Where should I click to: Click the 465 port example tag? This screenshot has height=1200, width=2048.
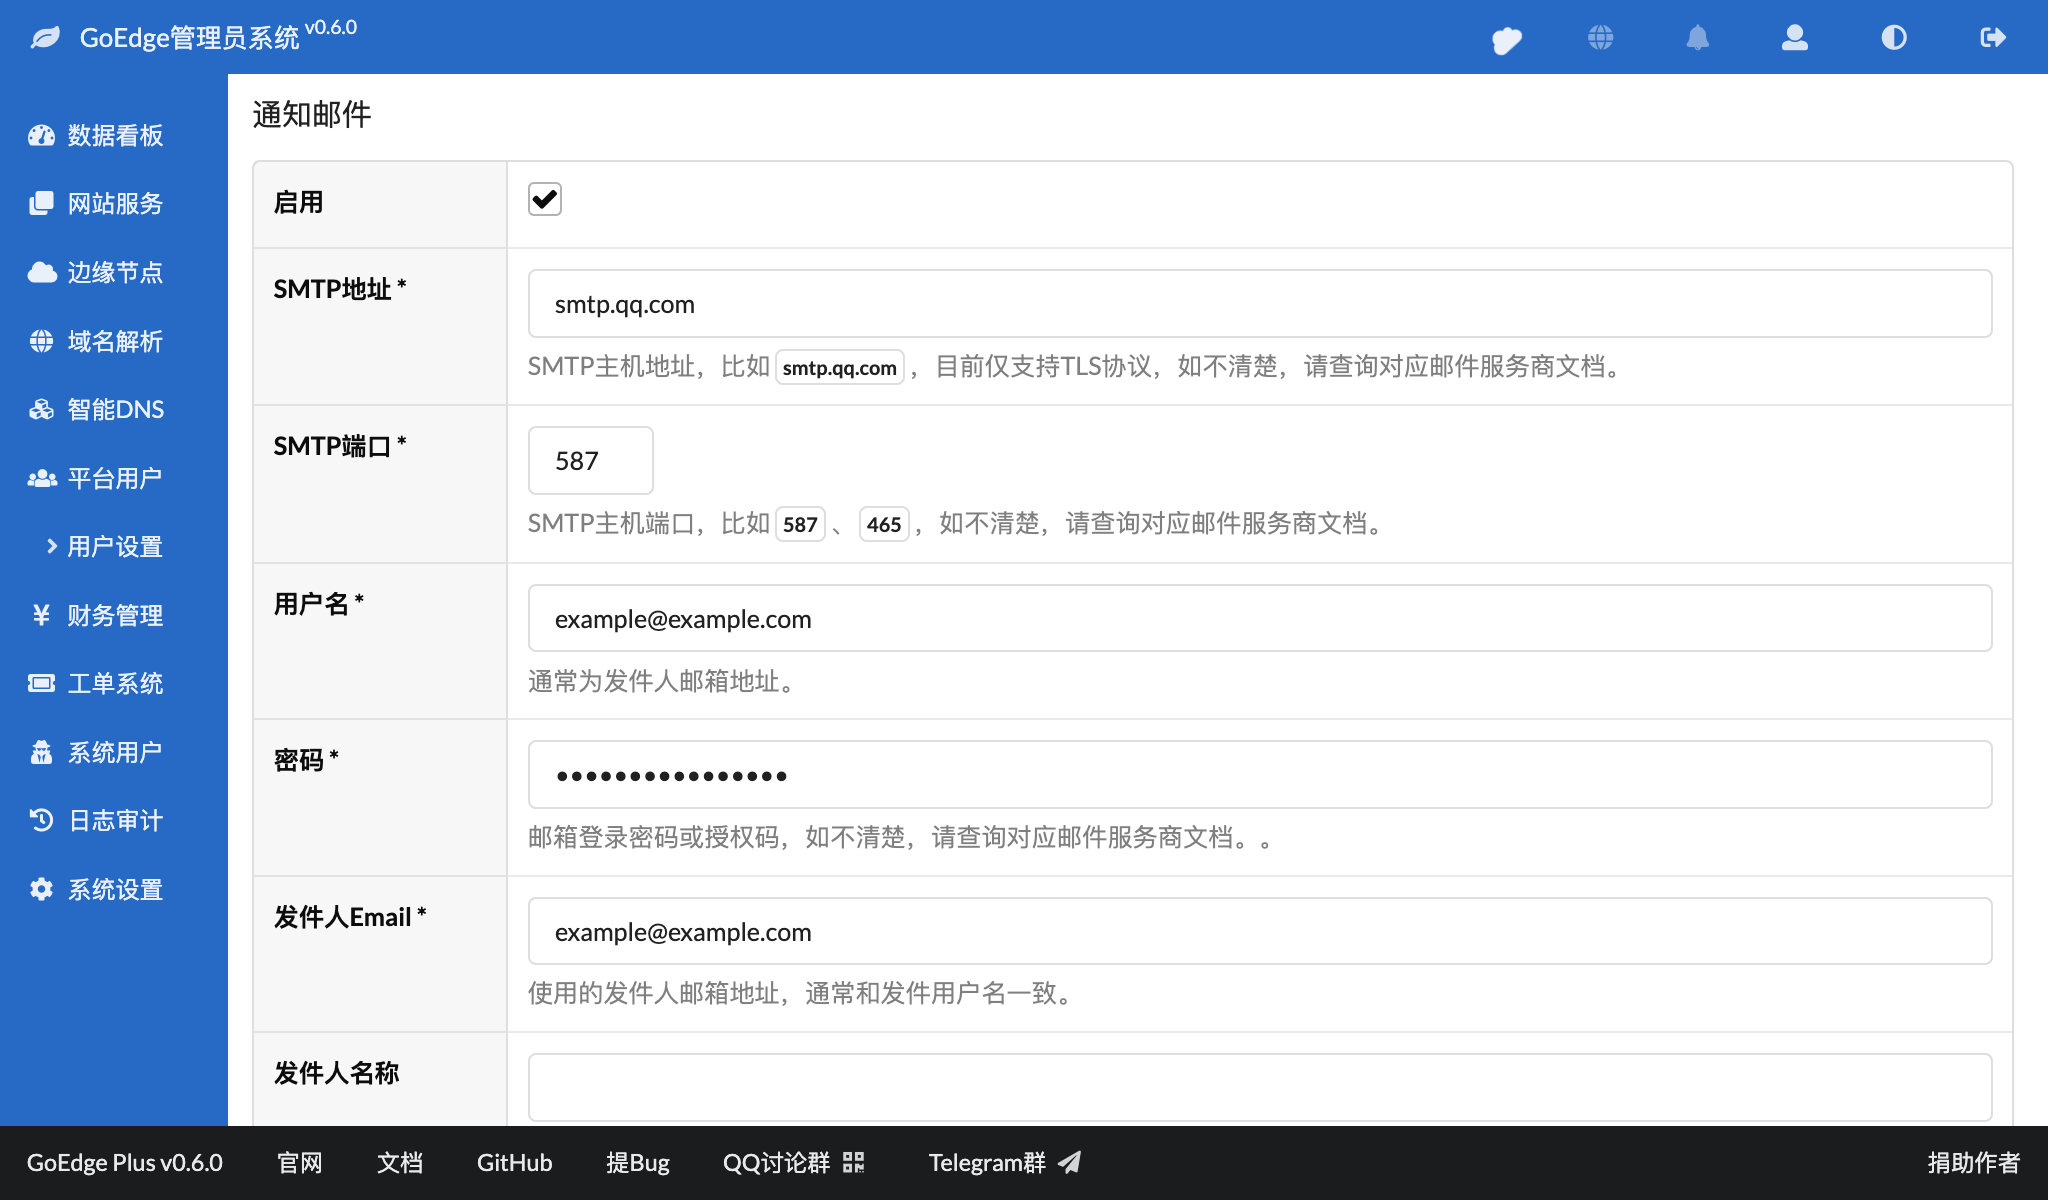[884, 524]
